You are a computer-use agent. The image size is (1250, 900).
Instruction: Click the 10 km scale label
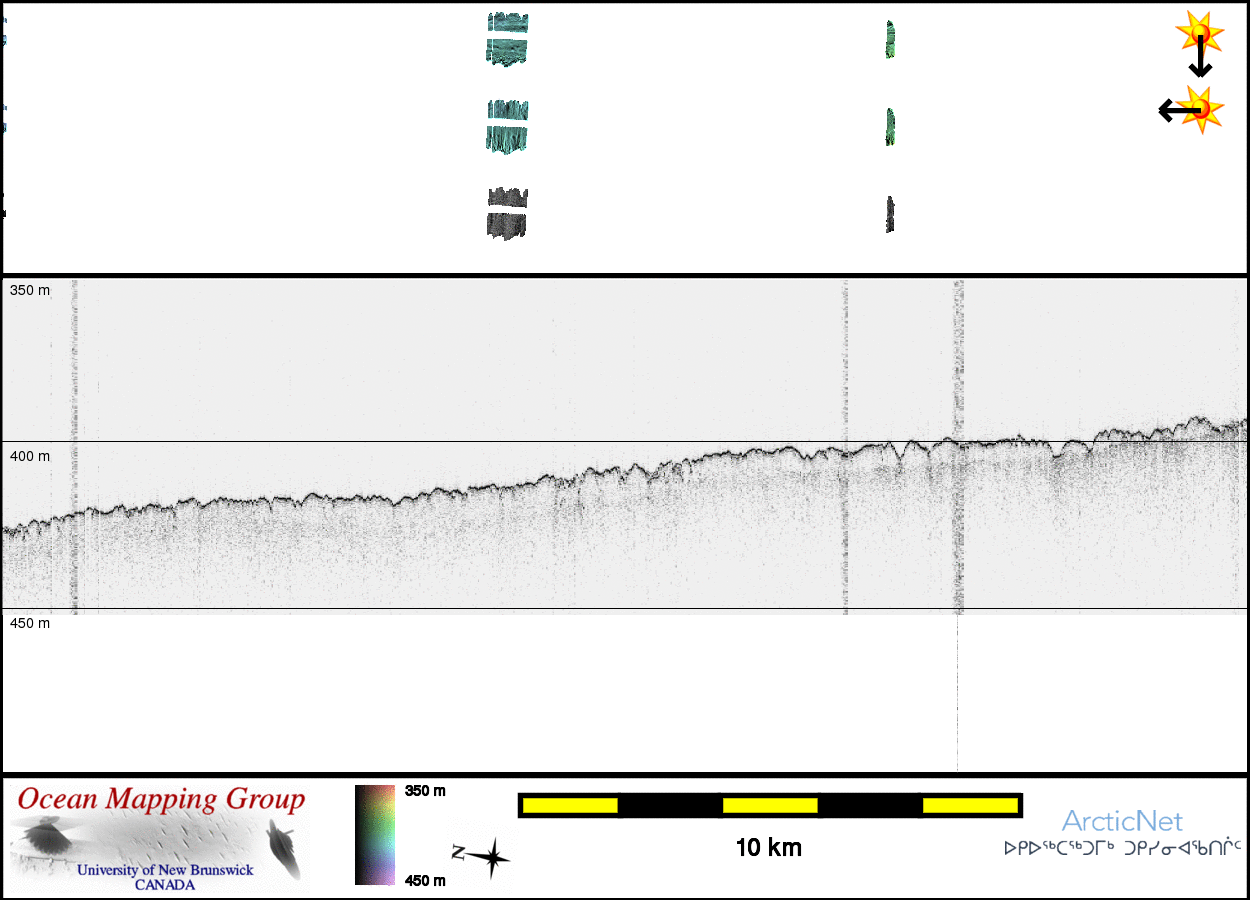click(768, 848)
